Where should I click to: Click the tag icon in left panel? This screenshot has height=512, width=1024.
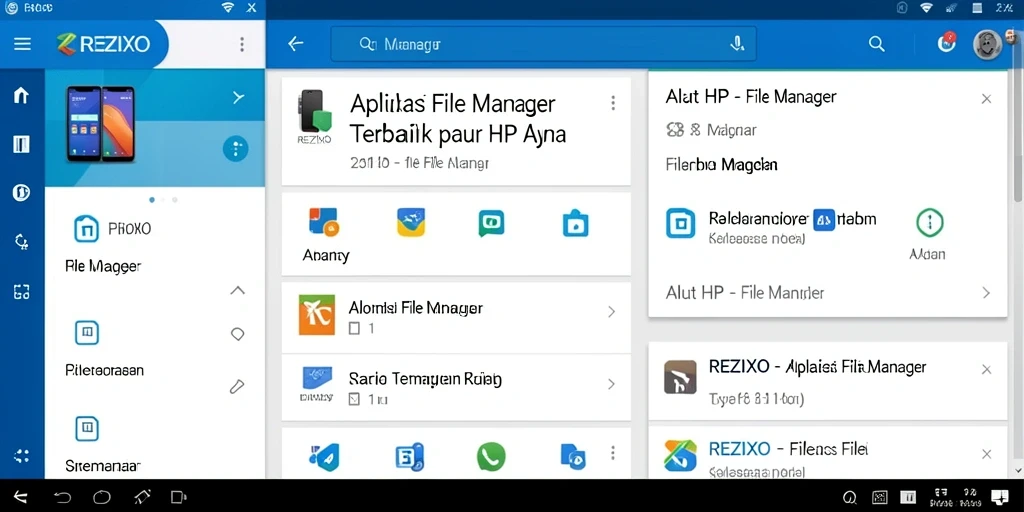[x=238, y=334]
